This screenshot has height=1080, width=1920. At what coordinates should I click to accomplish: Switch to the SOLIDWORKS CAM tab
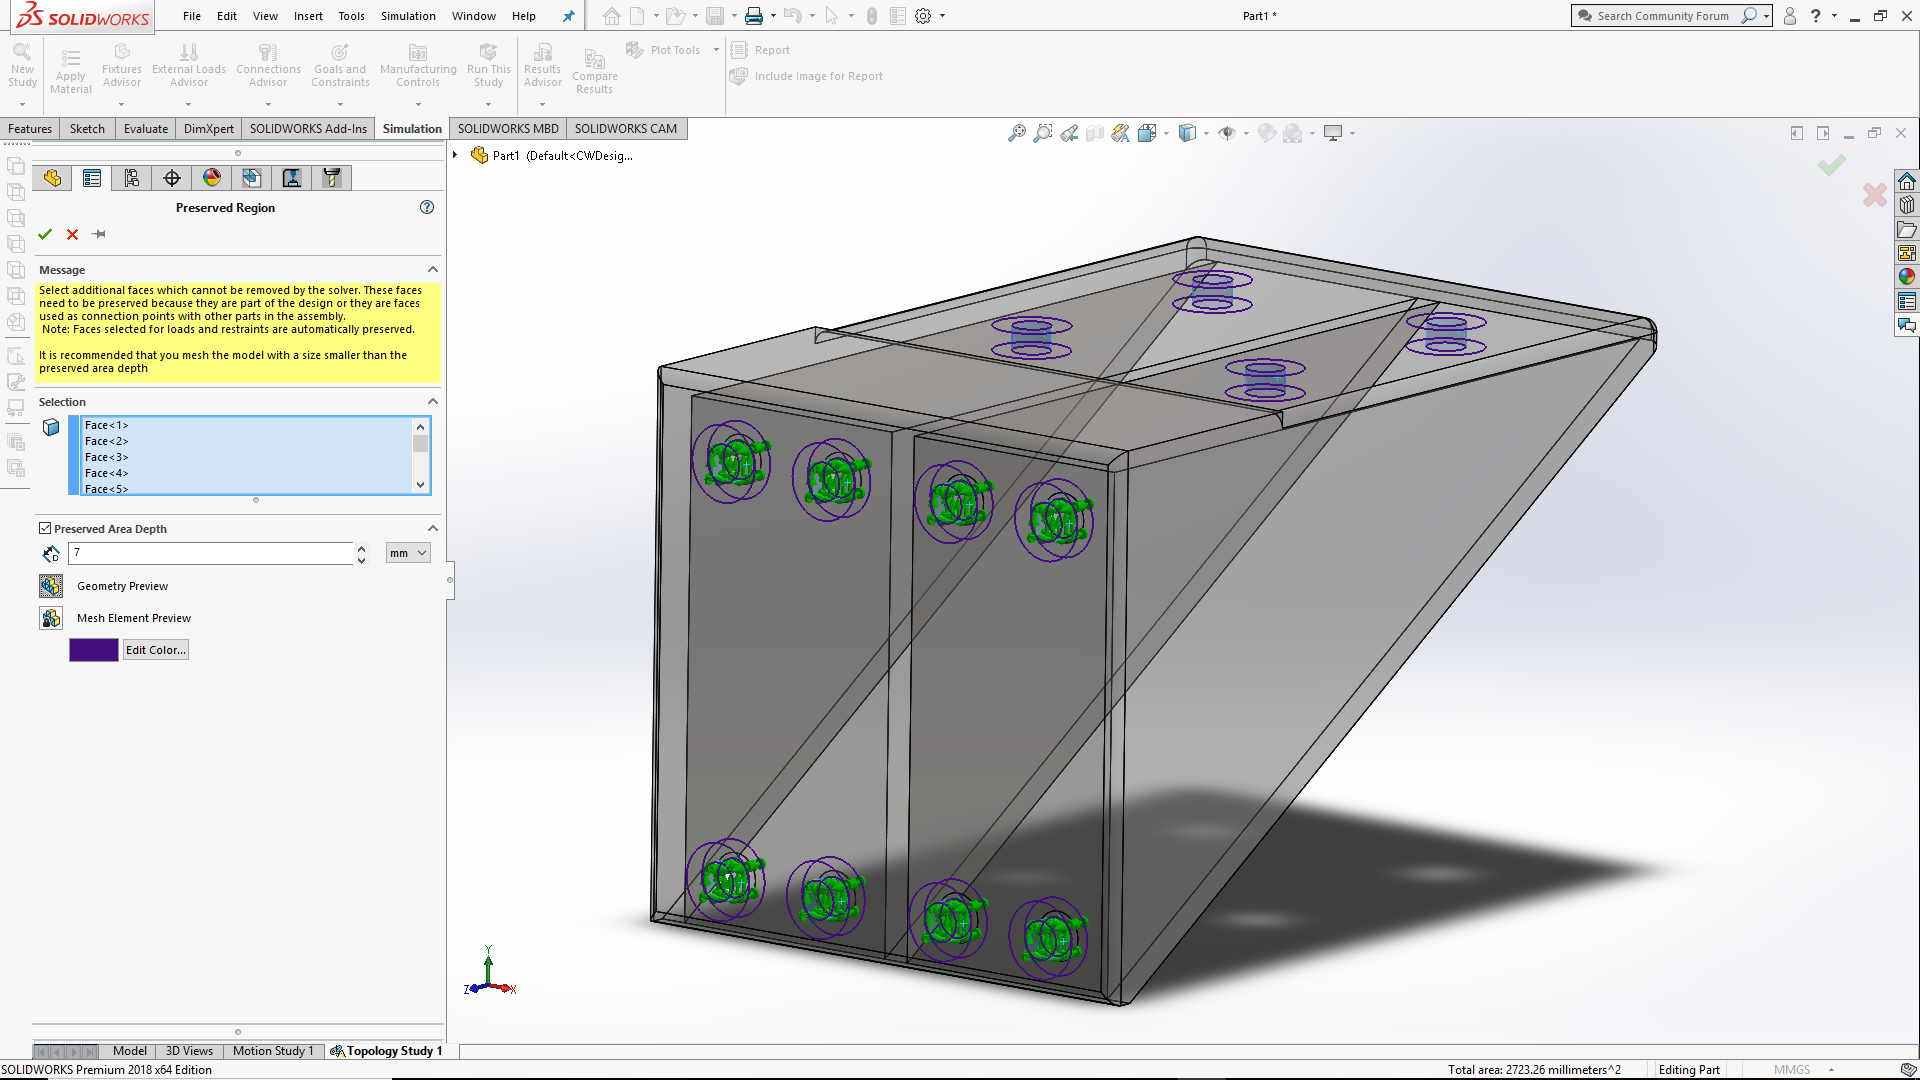click(x=626, y=128)
